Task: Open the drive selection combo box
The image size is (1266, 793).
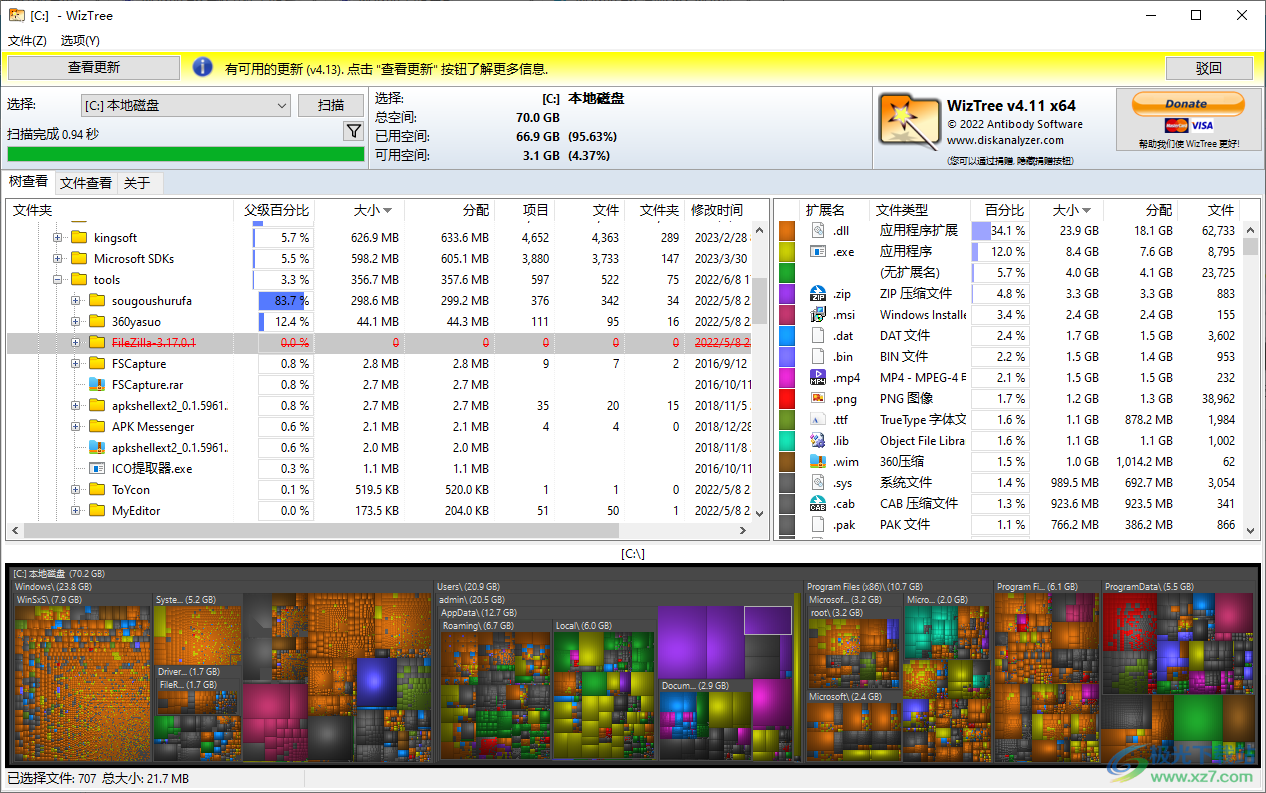Action: click(186, 105)
